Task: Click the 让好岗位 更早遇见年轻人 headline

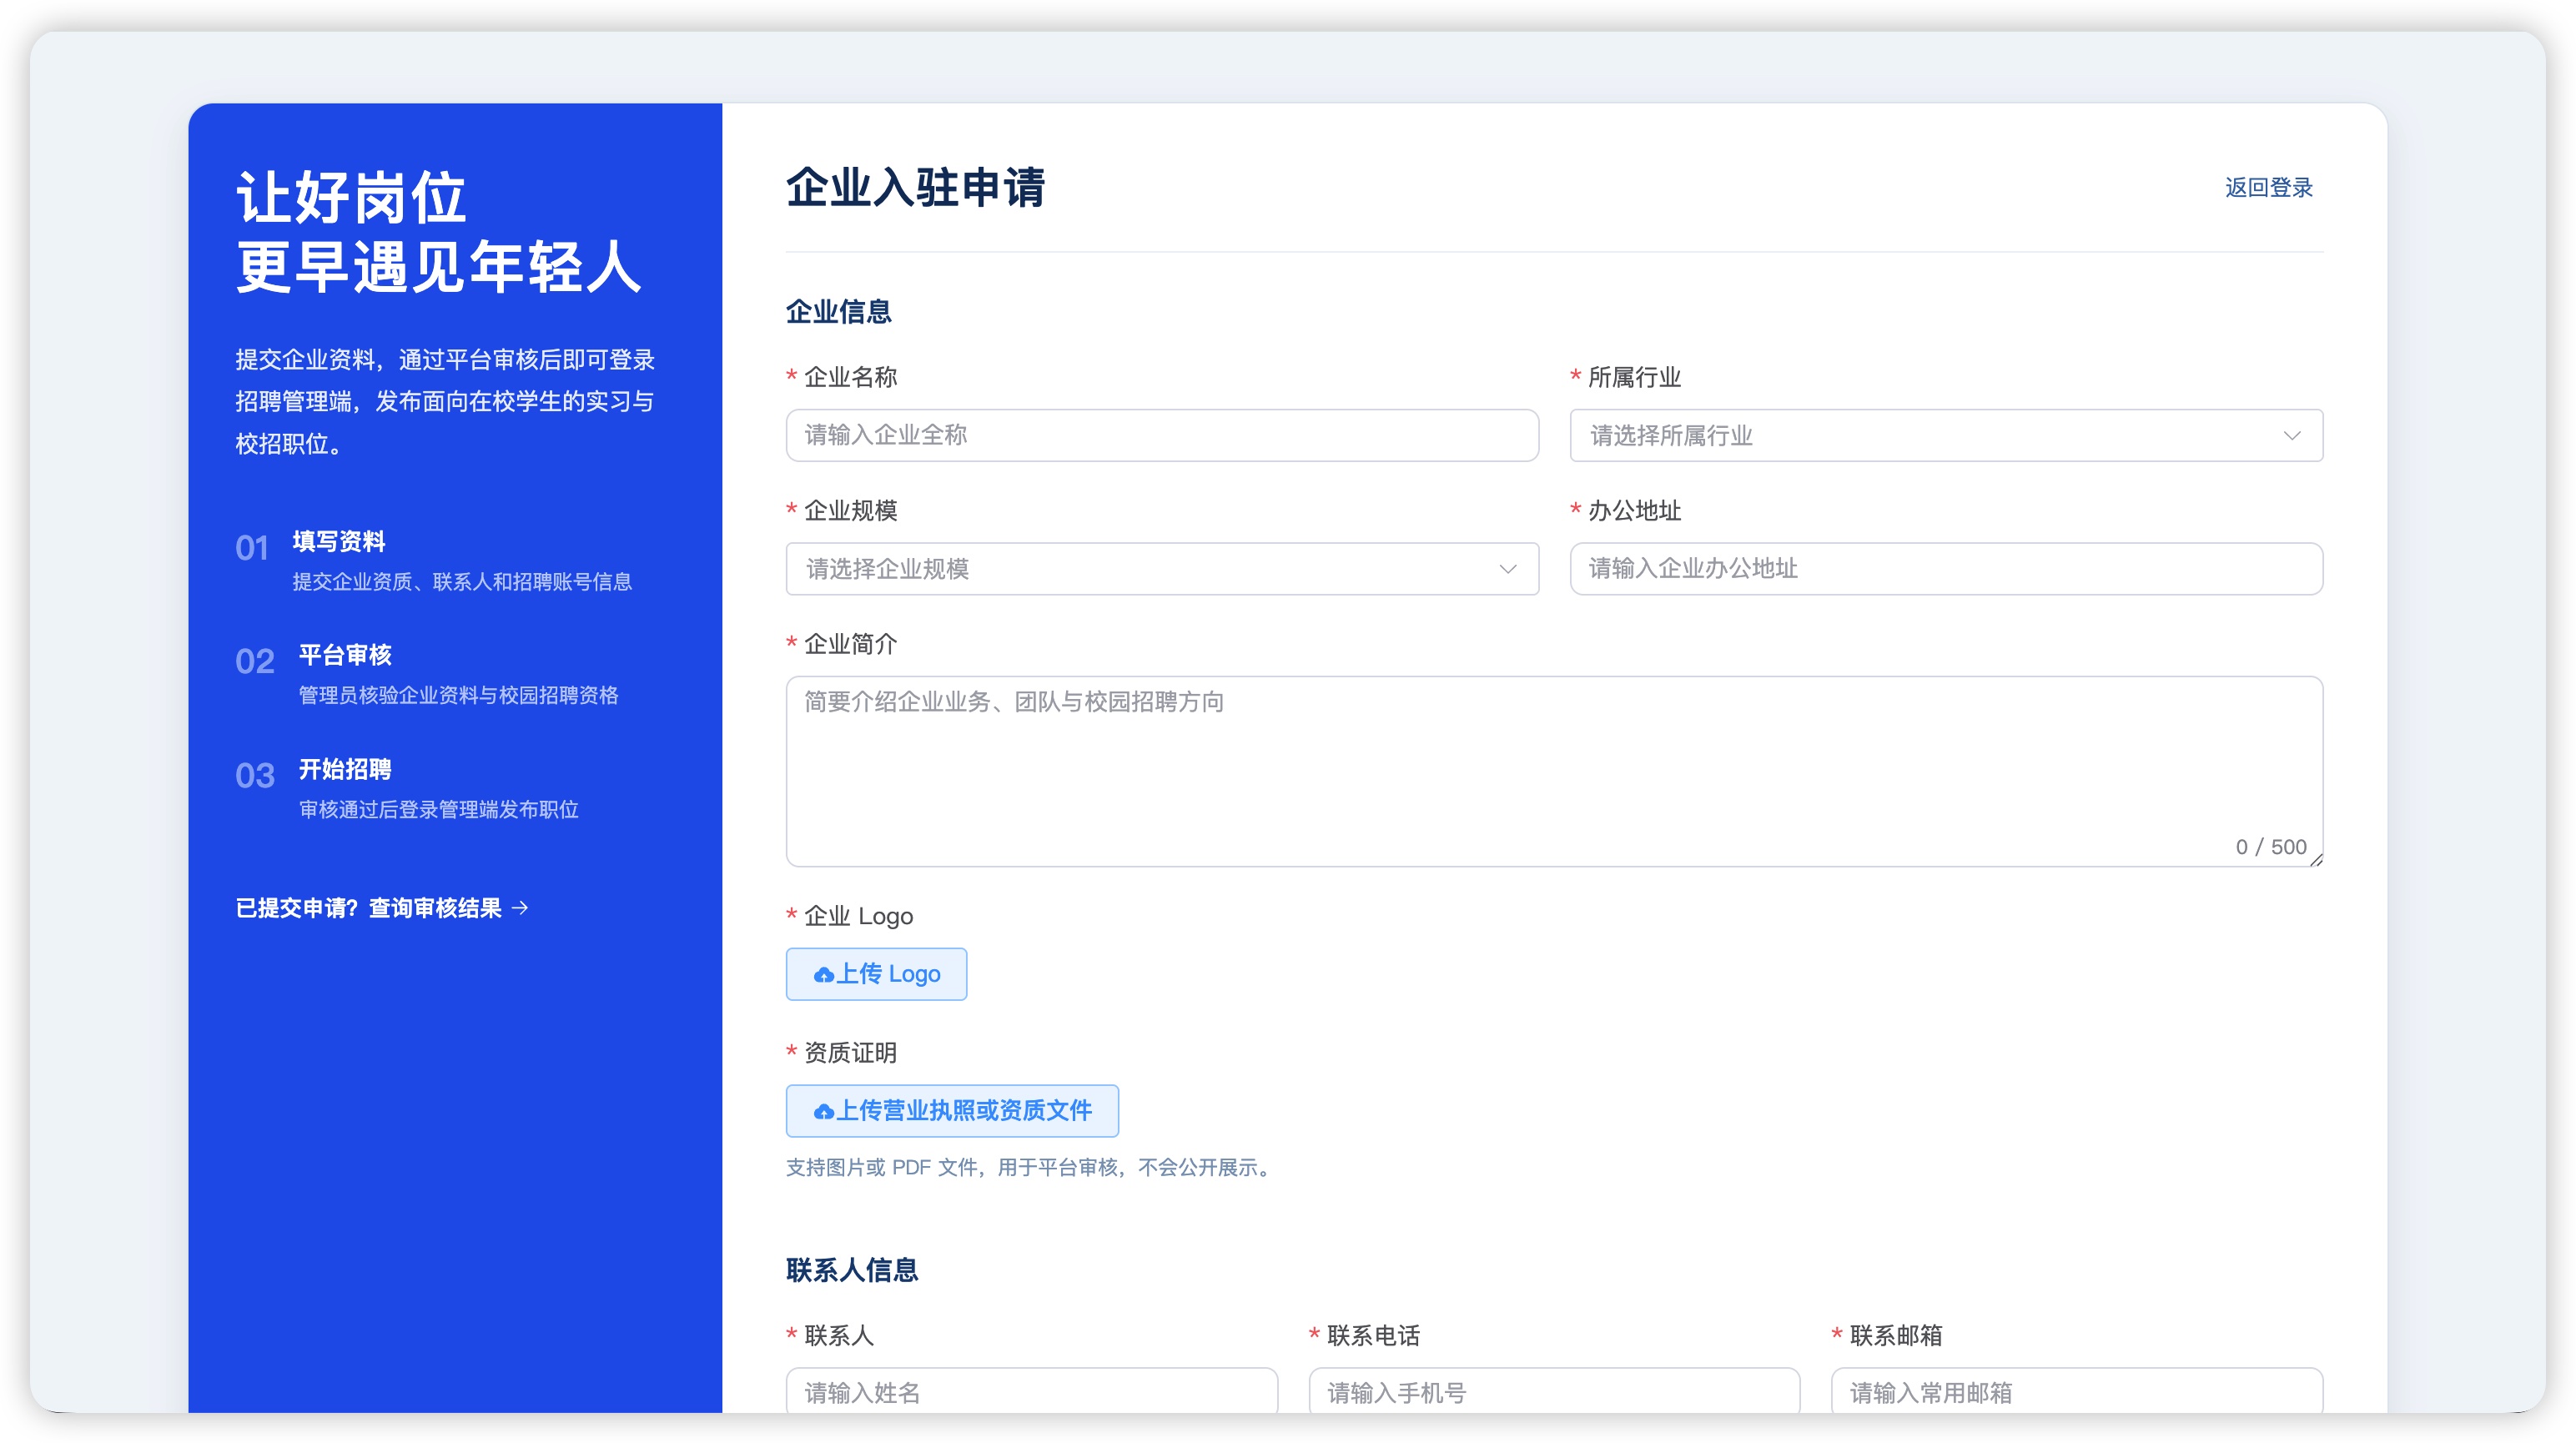Action: [x=438, y=232]
